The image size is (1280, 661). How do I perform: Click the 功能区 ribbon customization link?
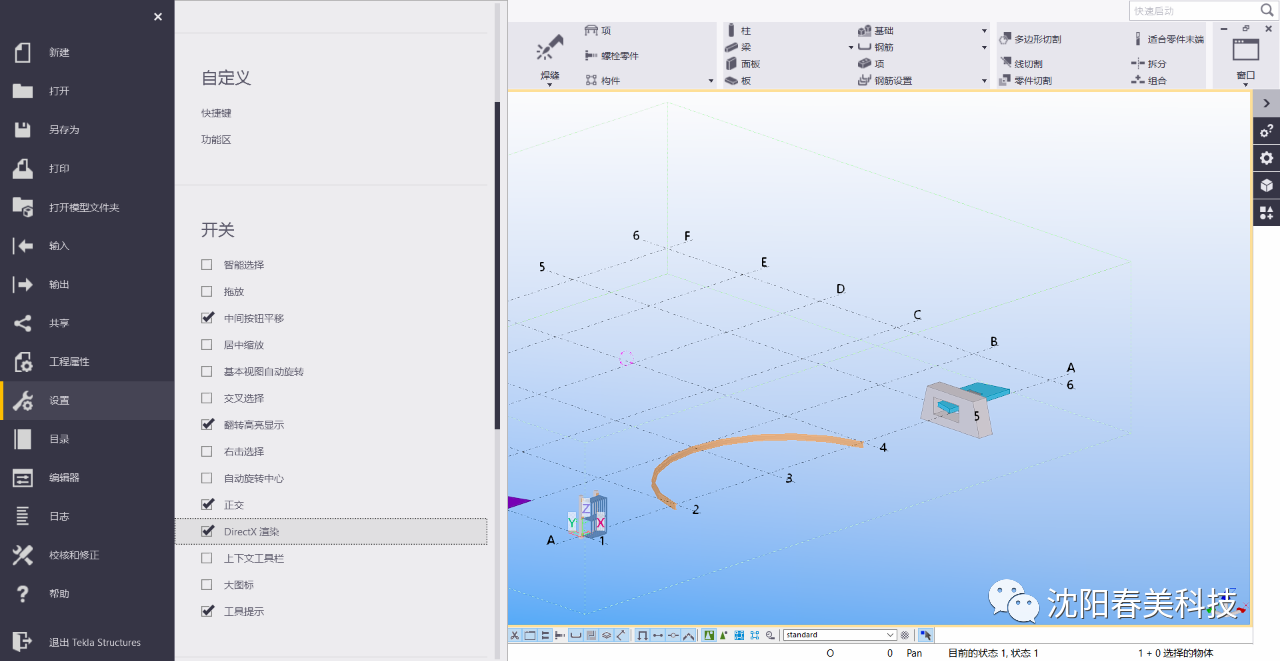tap(216, 140)
